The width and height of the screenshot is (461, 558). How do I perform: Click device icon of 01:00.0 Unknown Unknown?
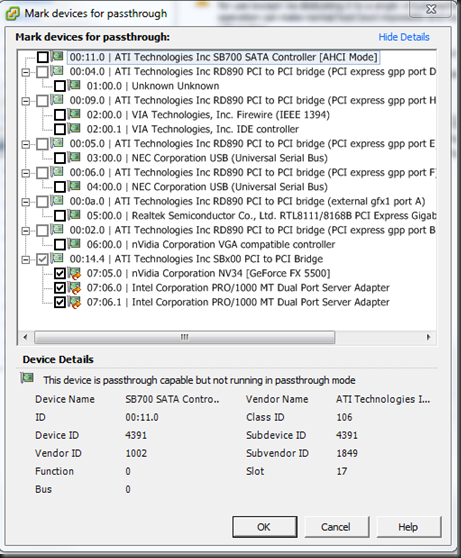click(74, 85)
